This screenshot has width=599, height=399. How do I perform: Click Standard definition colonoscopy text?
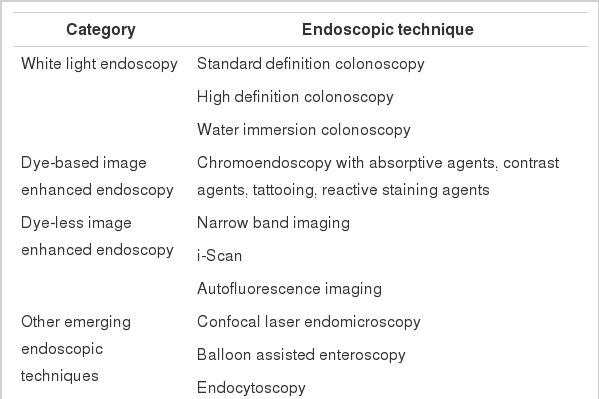click(311, 64)
